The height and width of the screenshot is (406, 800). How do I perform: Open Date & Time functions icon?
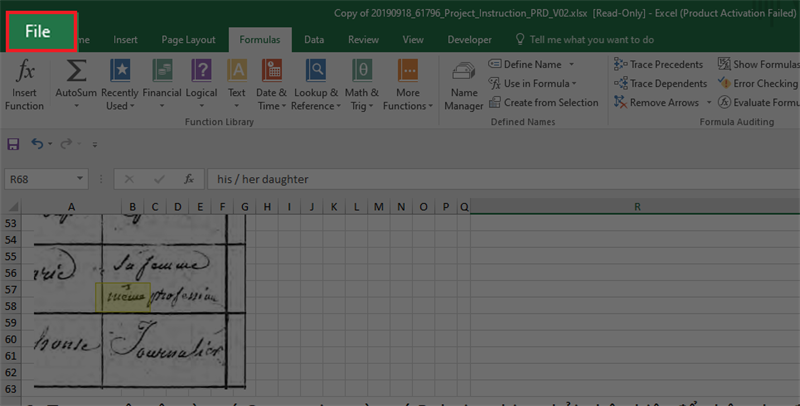pyautogui.click(x=272, y=70)
